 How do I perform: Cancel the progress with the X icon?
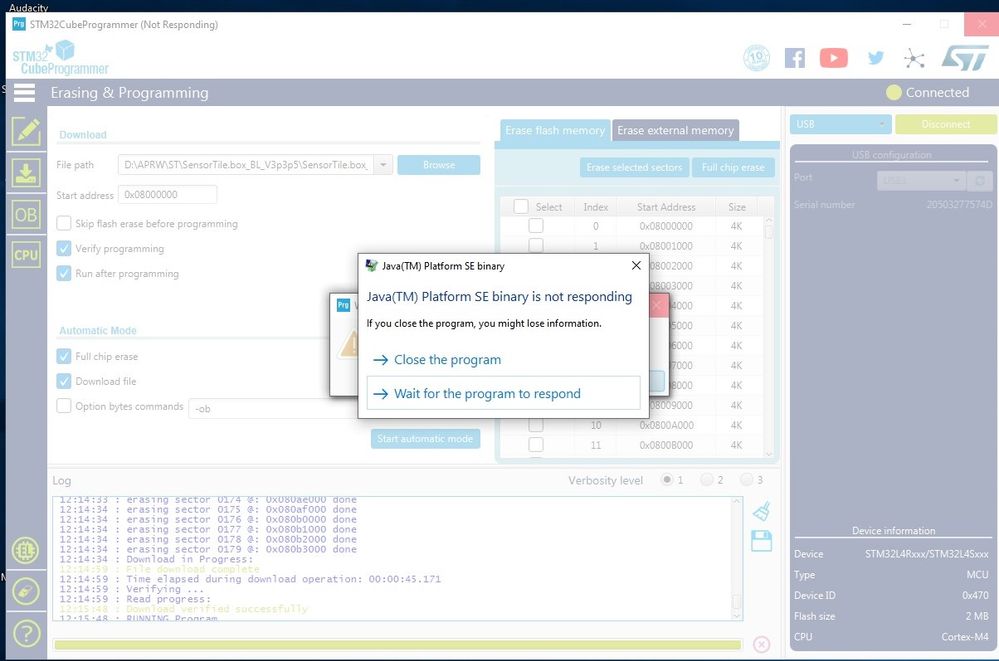coord(761,644)
